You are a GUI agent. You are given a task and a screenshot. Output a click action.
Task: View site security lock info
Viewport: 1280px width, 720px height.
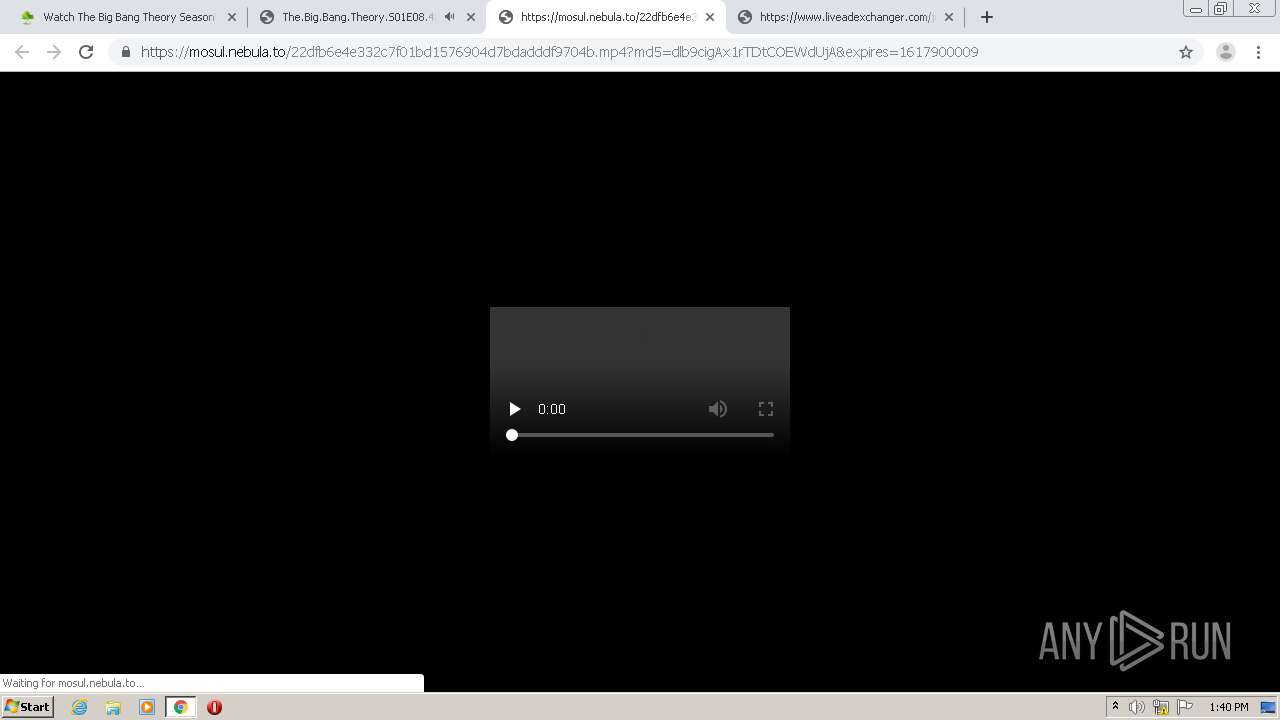coord(126,52)
